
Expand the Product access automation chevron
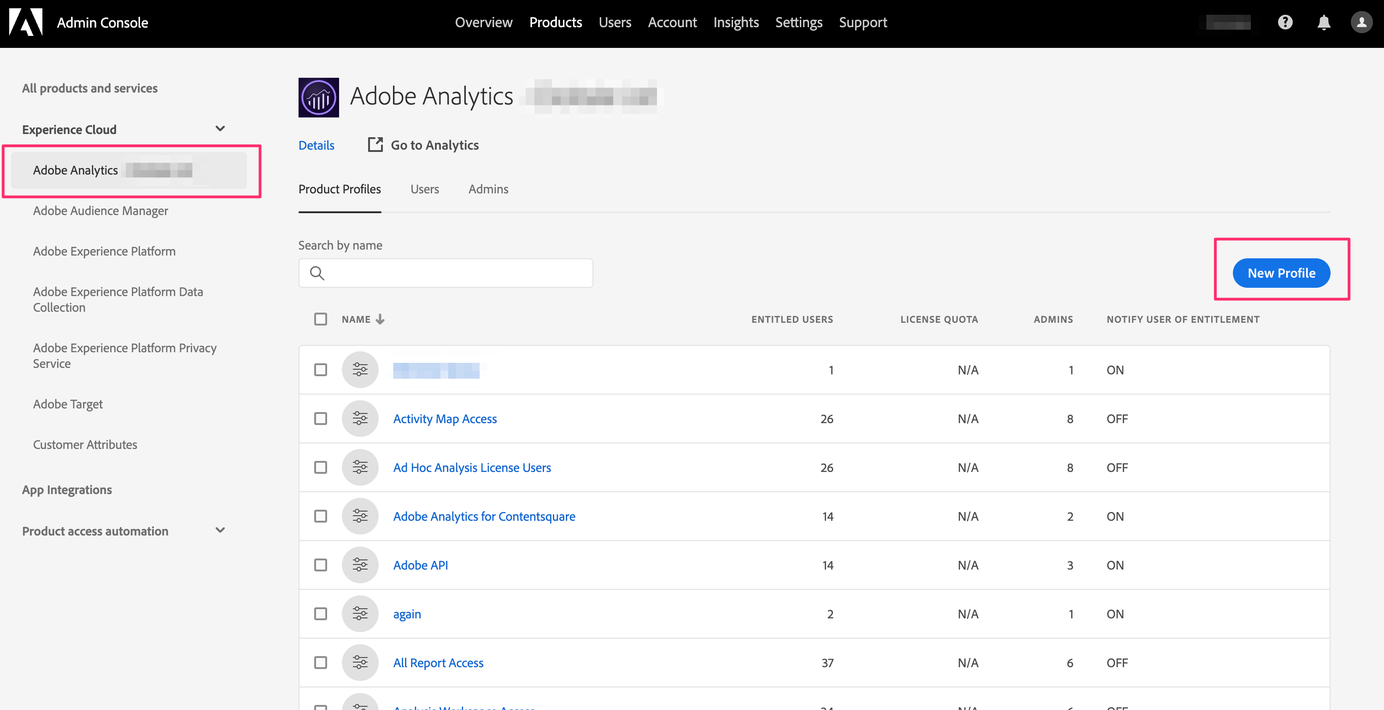[220, 531]
